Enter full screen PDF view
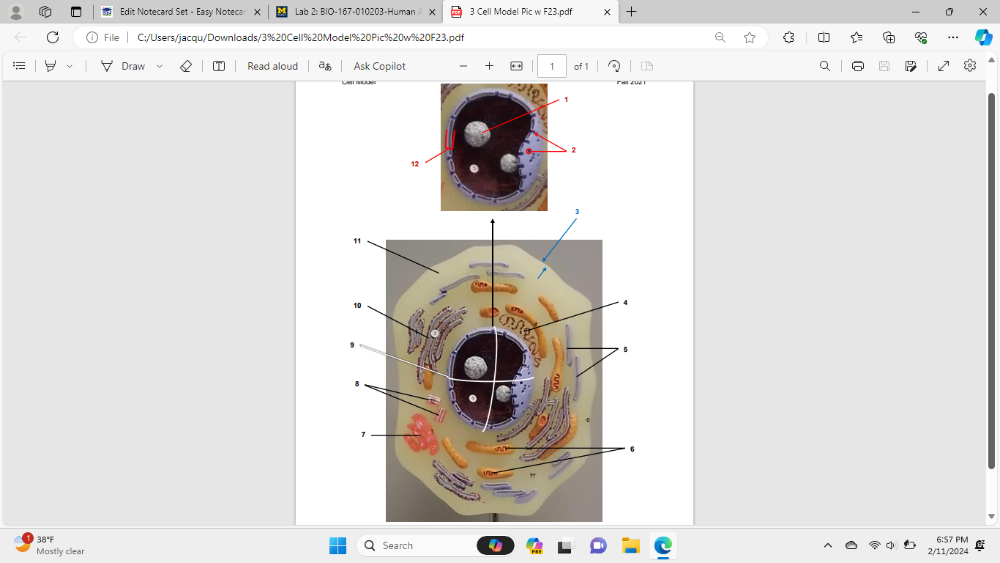Screen dimensions: 1000x563 [943, 66]
